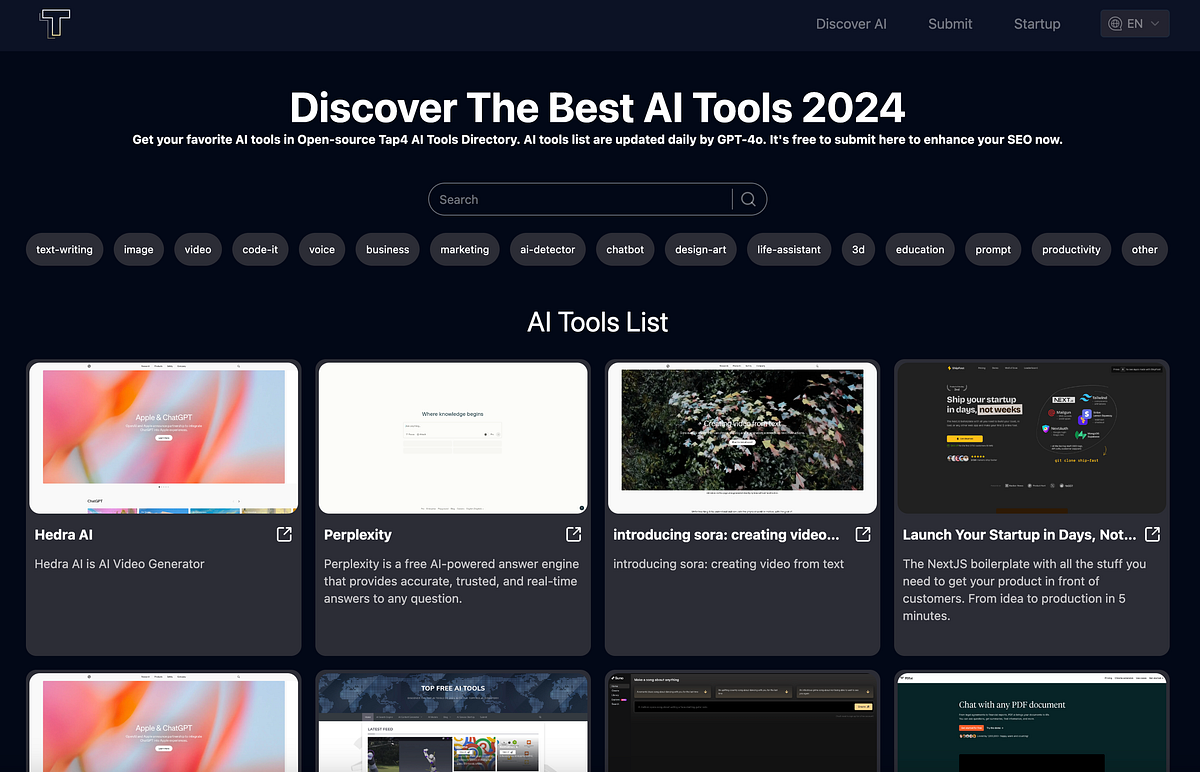Select the chatbot category filter
This screenshot has height=772, width=1200.
624,249
